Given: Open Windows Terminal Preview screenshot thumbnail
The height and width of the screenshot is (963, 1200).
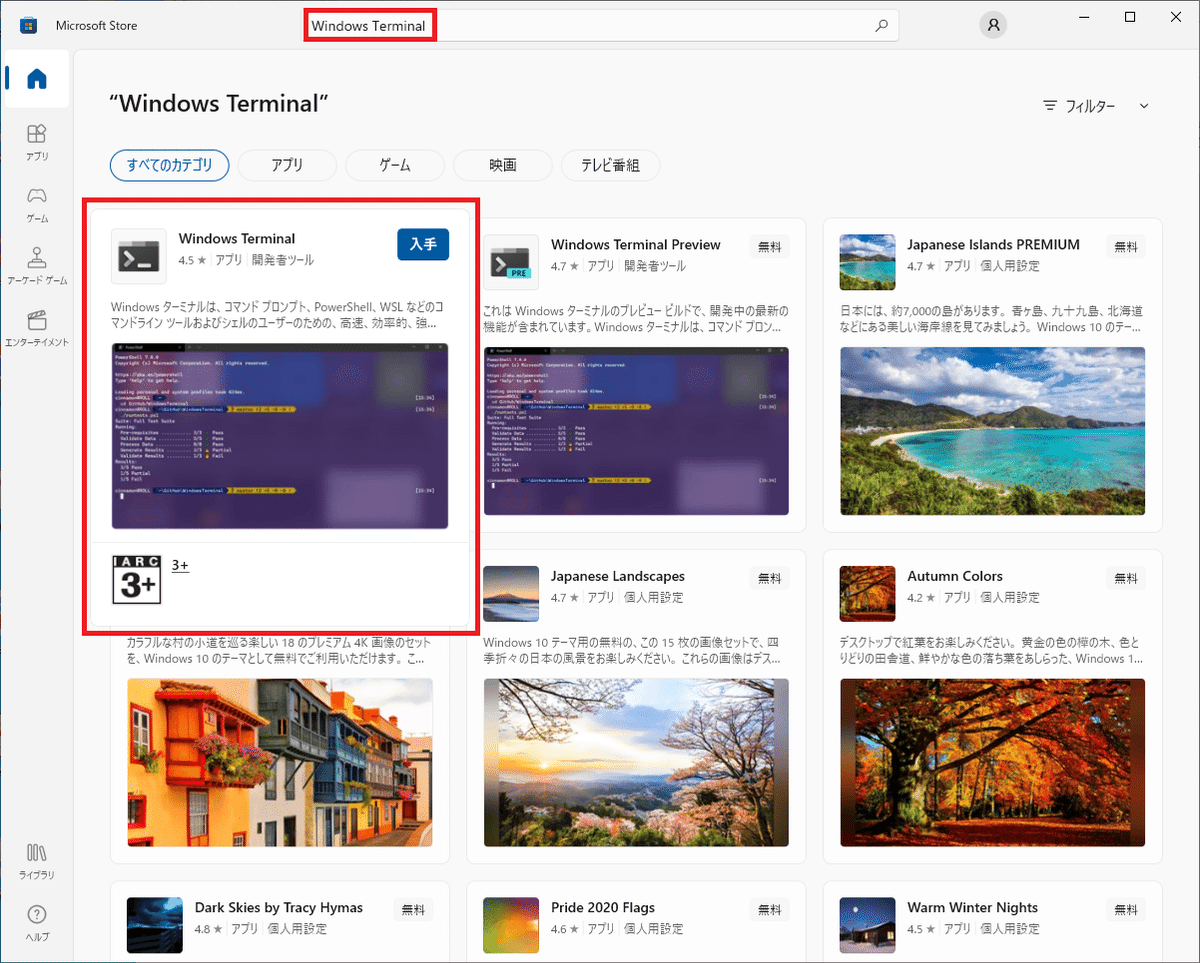Looking at the screenshot, I should (636, 431).
